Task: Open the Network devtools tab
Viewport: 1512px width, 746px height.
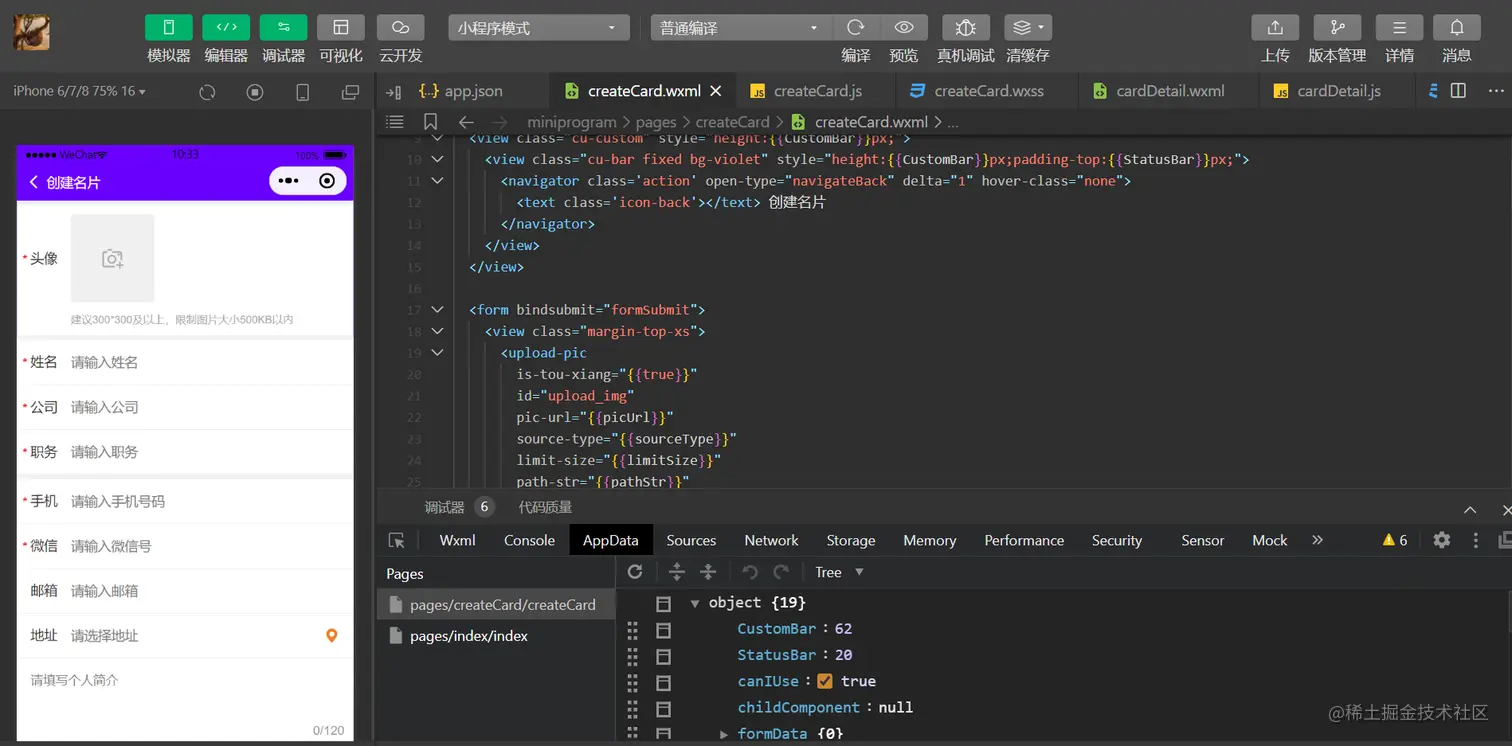Action: (771, 540)
